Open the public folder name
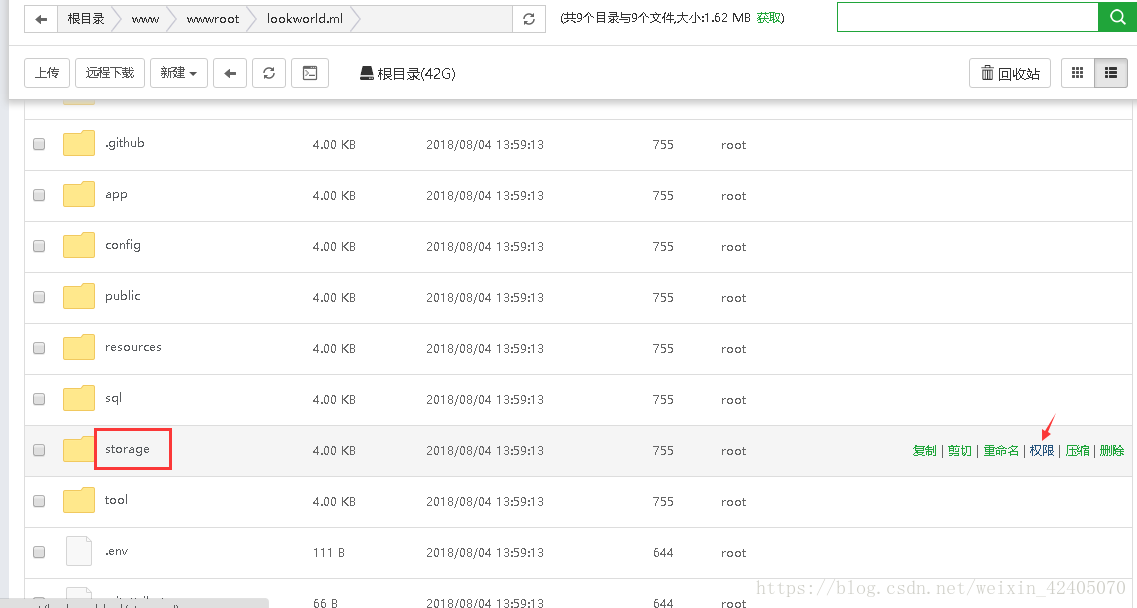Image resolution: width=1137 pixels, height=608 pixels. pos(123,296)
